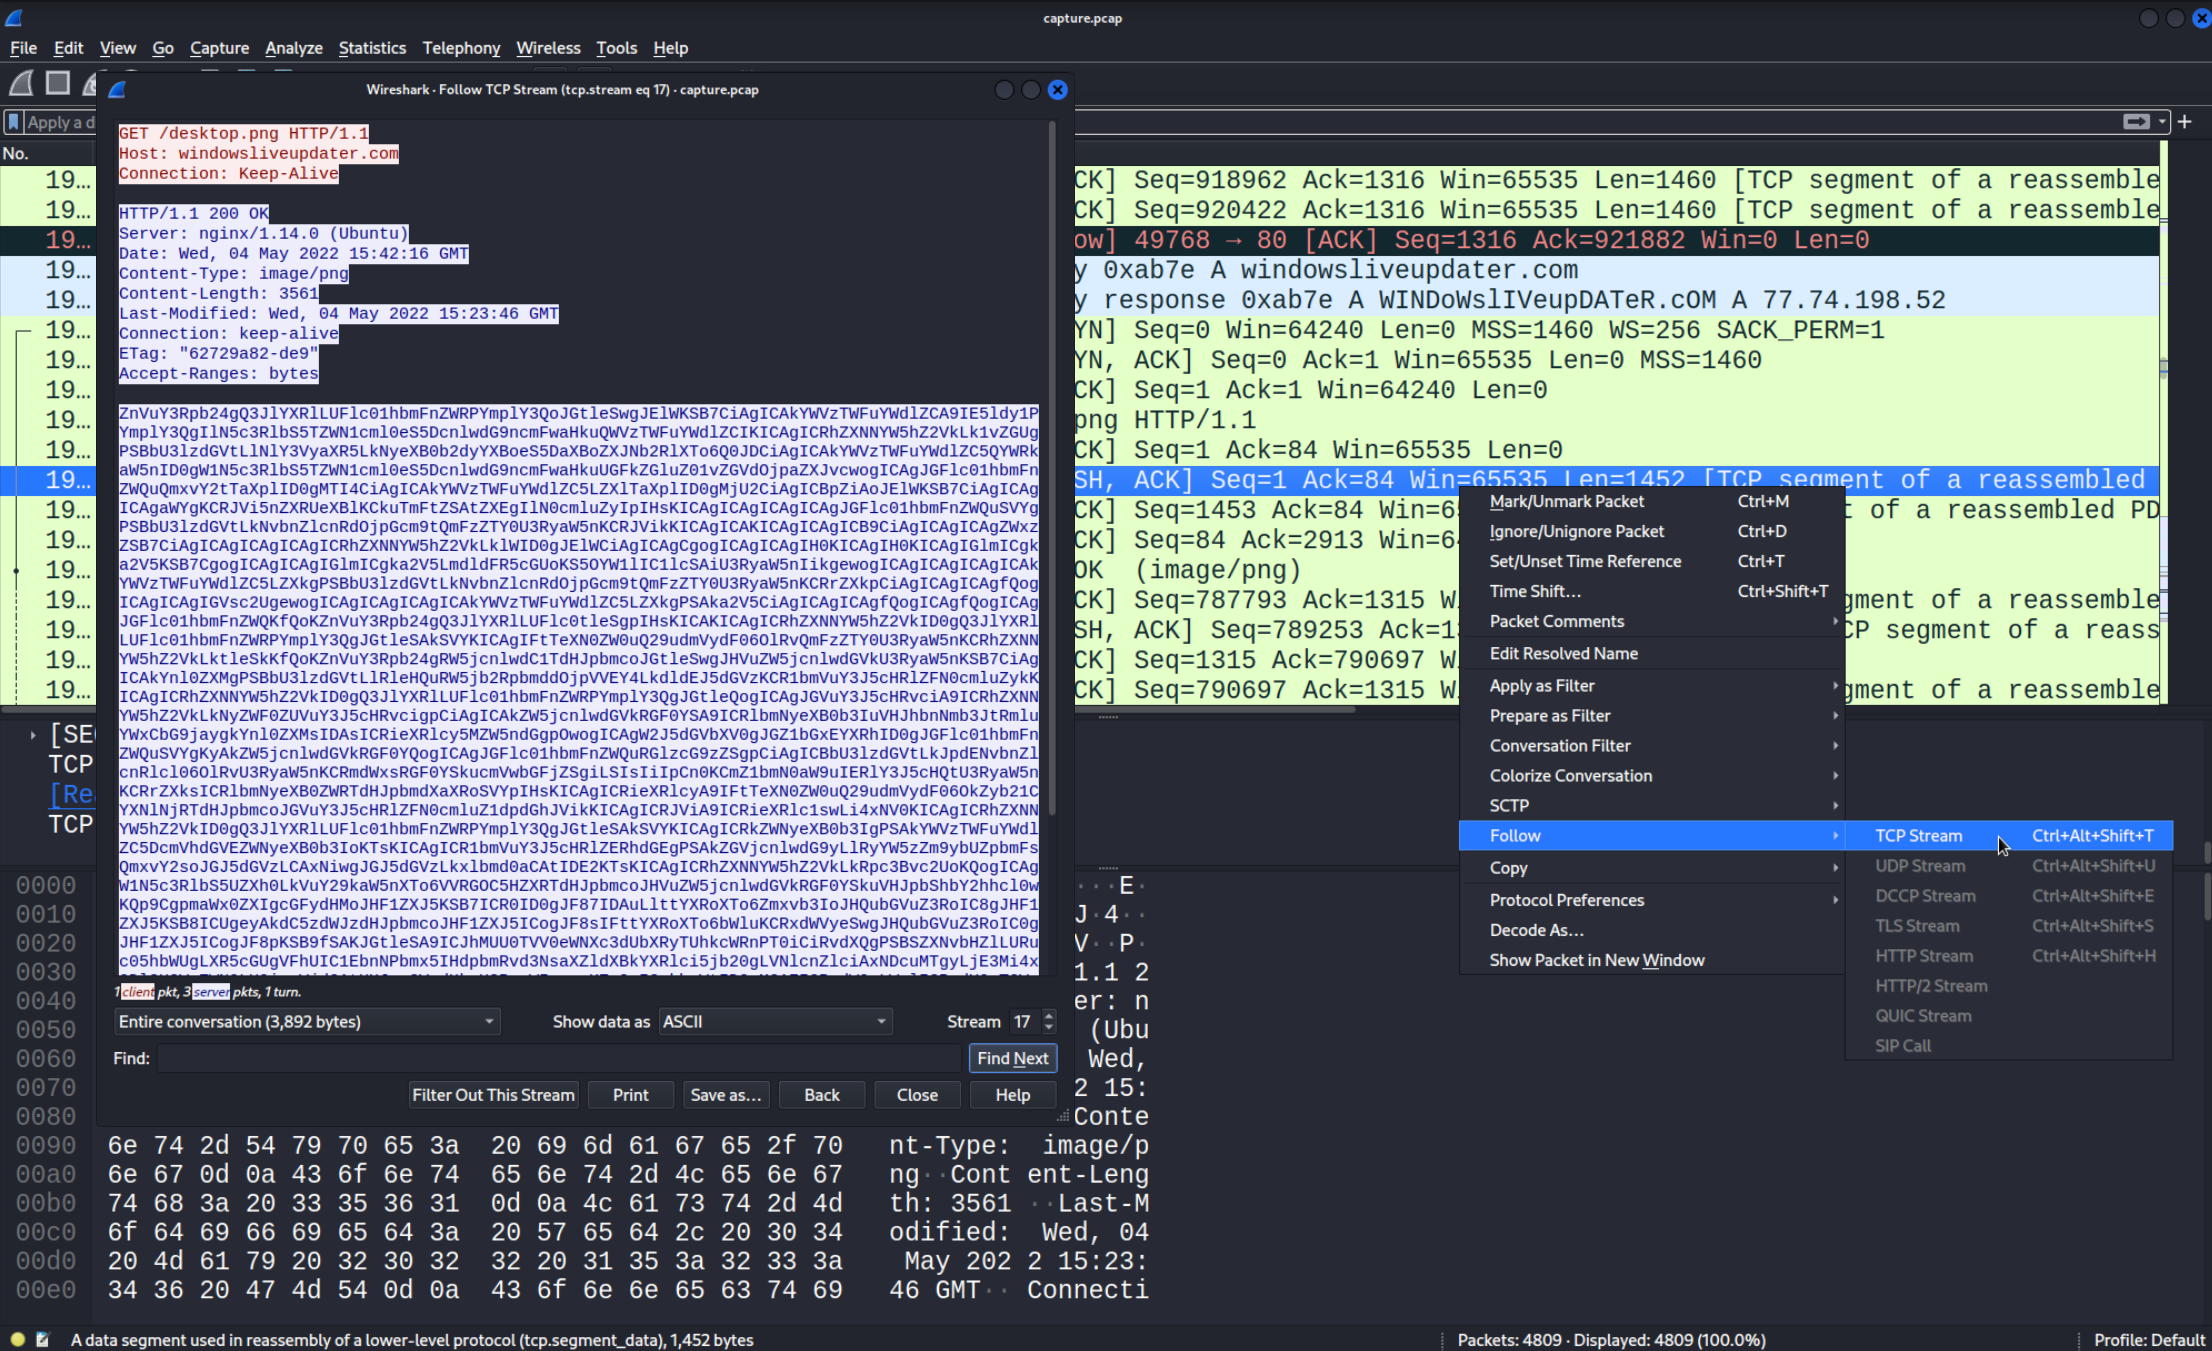The image size is (2212, 1351).
Task: Click the Find text input field
Action: coord(559,1058)
